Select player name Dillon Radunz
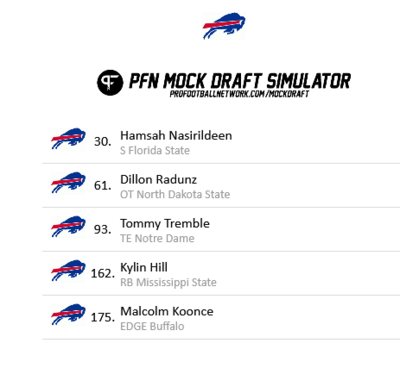This screenshot has width=400, height=368. click(x=158, y=180)
